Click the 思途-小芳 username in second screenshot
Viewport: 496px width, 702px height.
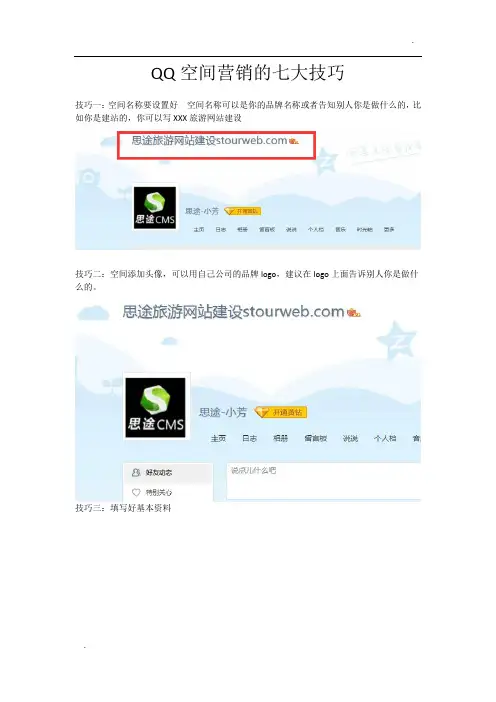[223, 412]
